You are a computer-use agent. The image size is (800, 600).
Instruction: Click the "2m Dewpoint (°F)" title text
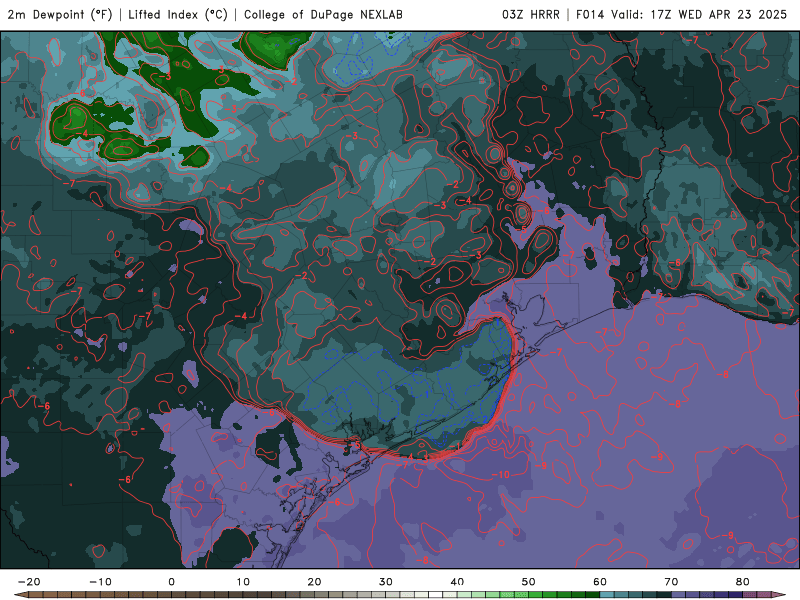[x=60, y=14]
